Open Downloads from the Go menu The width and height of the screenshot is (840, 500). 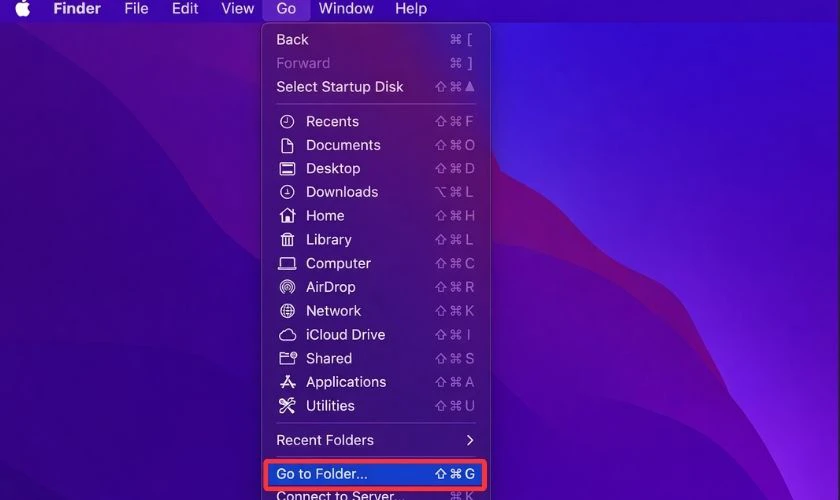342,192
